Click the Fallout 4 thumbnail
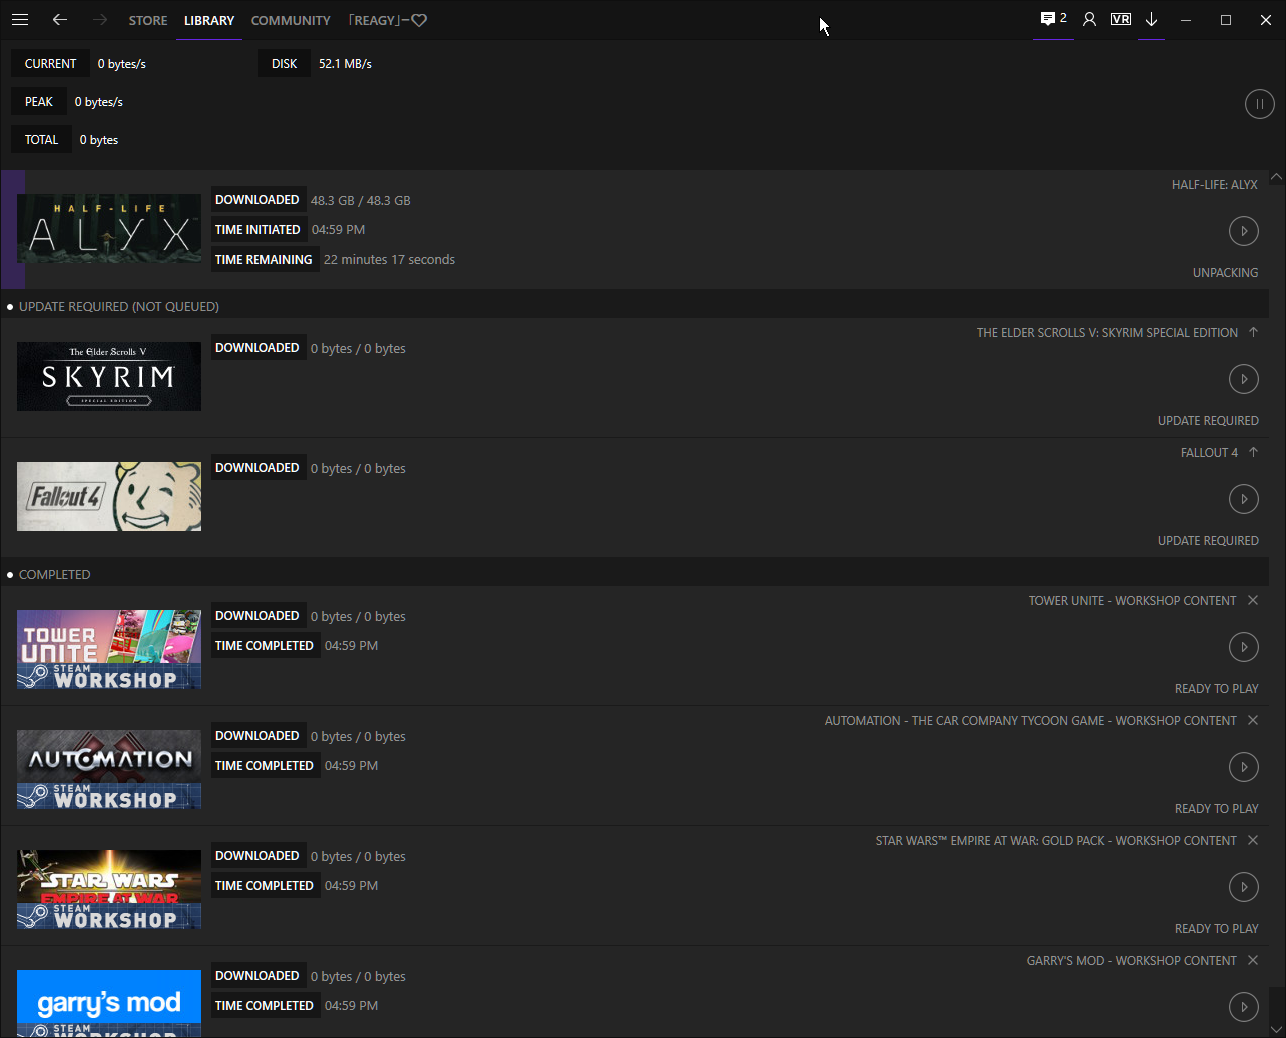This screenshot has height=1038, width=1286. pos(109,496)
